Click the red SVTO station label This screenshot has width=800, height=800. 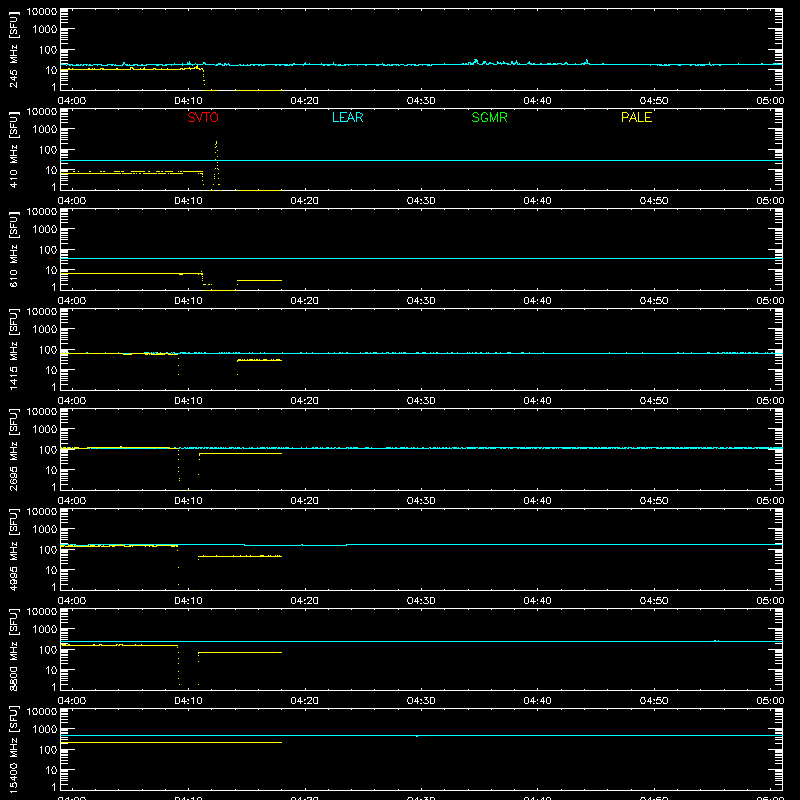coord(203,117)
